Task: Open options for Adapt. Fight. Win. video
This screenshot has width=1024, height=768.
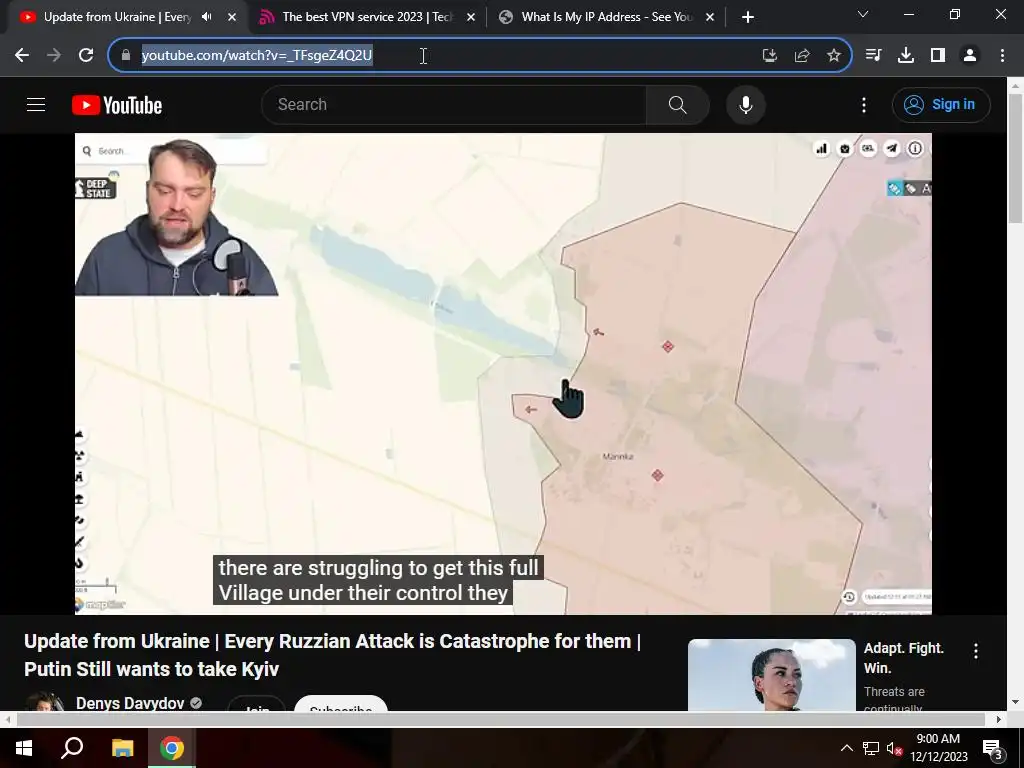Action: pos(976,650)
